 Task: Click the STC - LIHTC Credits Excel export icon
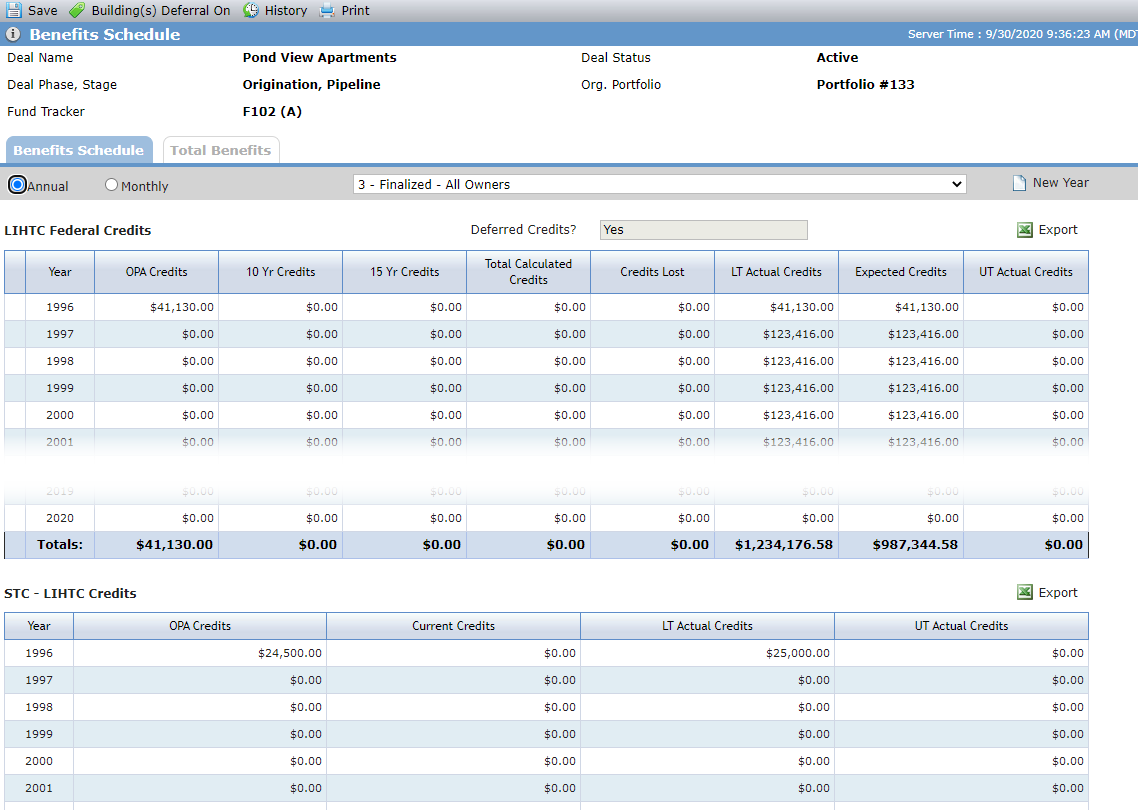click(x=1025, y=592)
